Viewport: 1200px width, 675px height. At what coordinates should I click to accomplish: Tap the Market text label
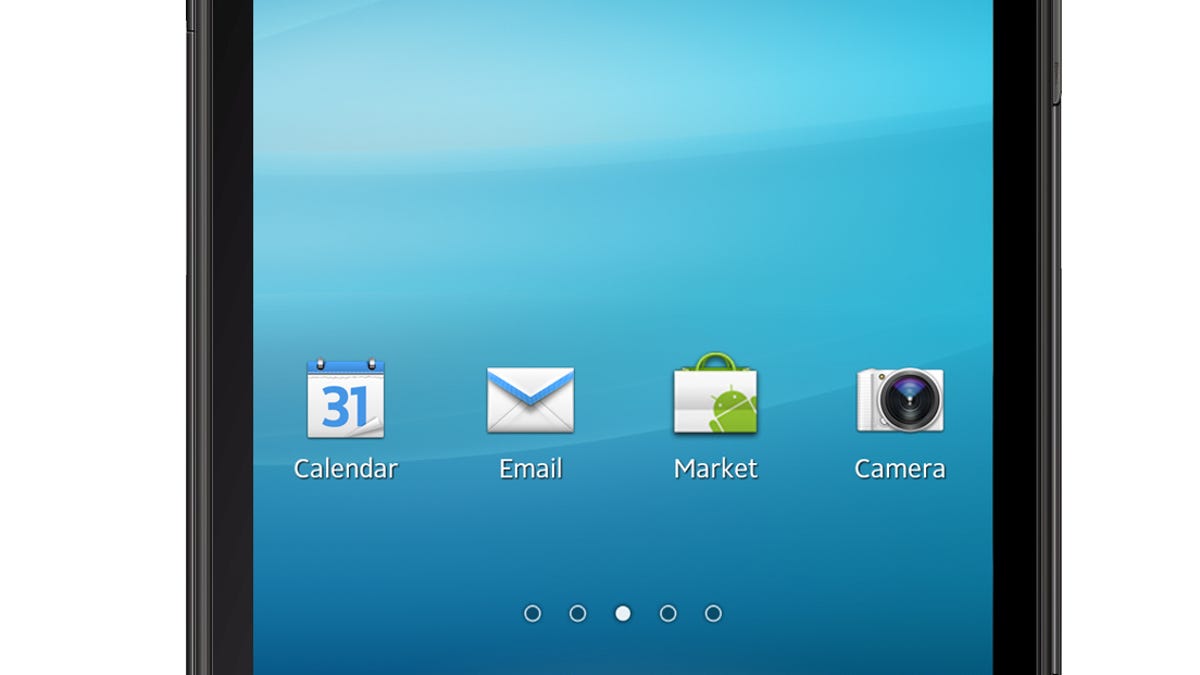[715, 468]
